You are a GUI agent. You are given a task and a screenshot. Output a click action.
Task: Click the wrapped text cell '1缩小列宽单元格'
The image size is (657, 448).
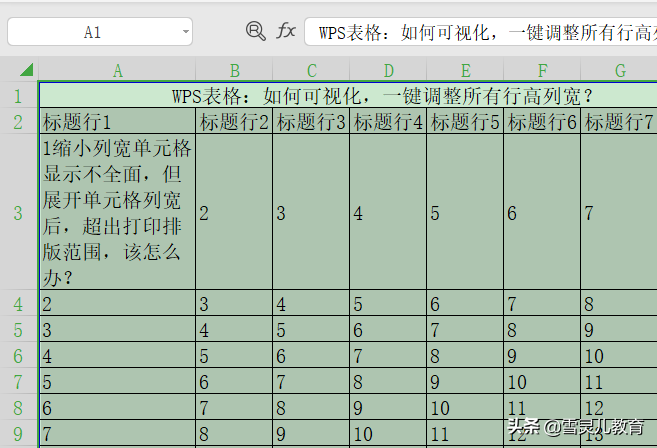(118, 212)
